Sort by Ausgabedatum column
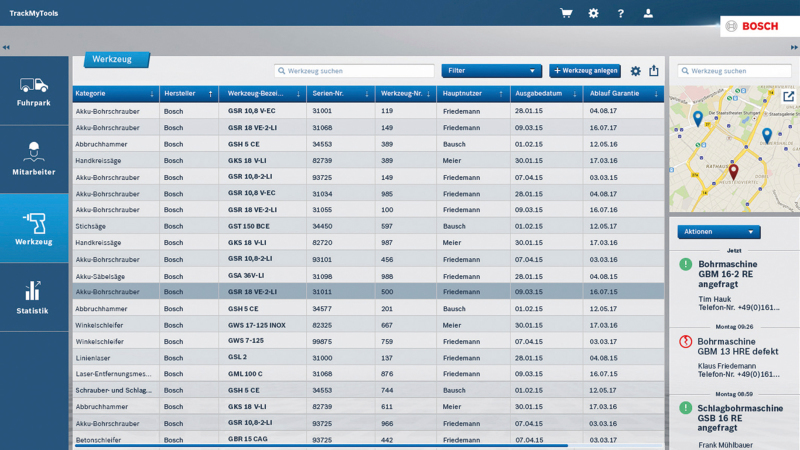Image resolution: width=800 pixels, height=450 pixels. coord(546,93)
